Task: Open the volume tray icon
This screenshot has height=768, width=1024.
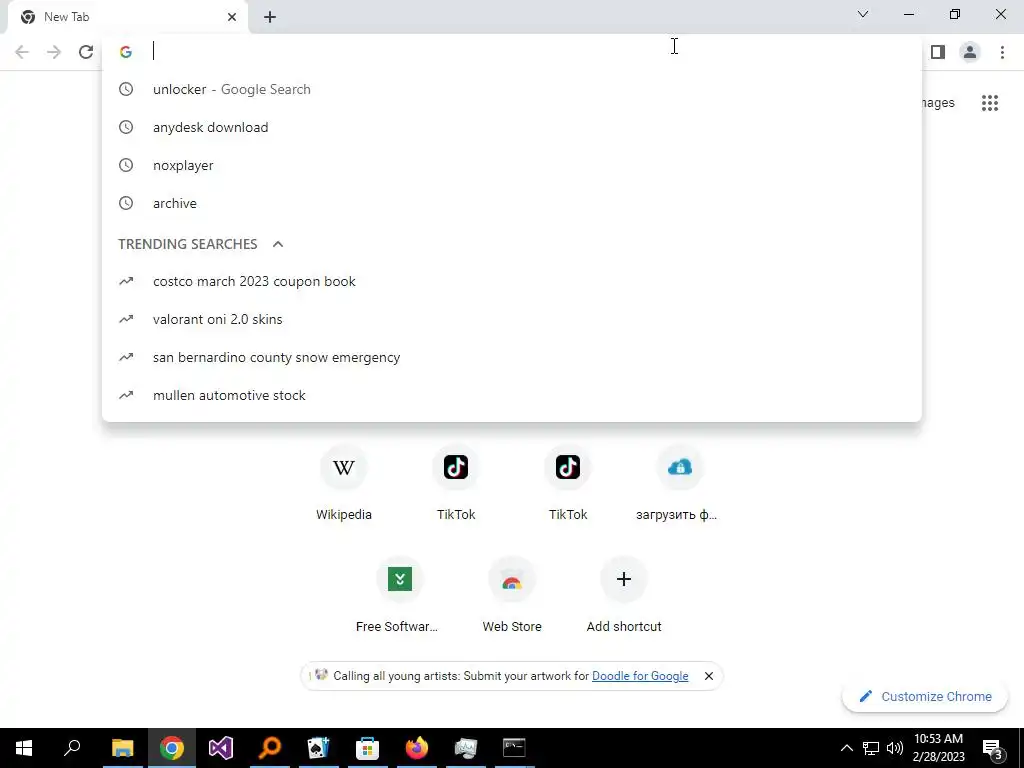Action: (x=895, y=748)
